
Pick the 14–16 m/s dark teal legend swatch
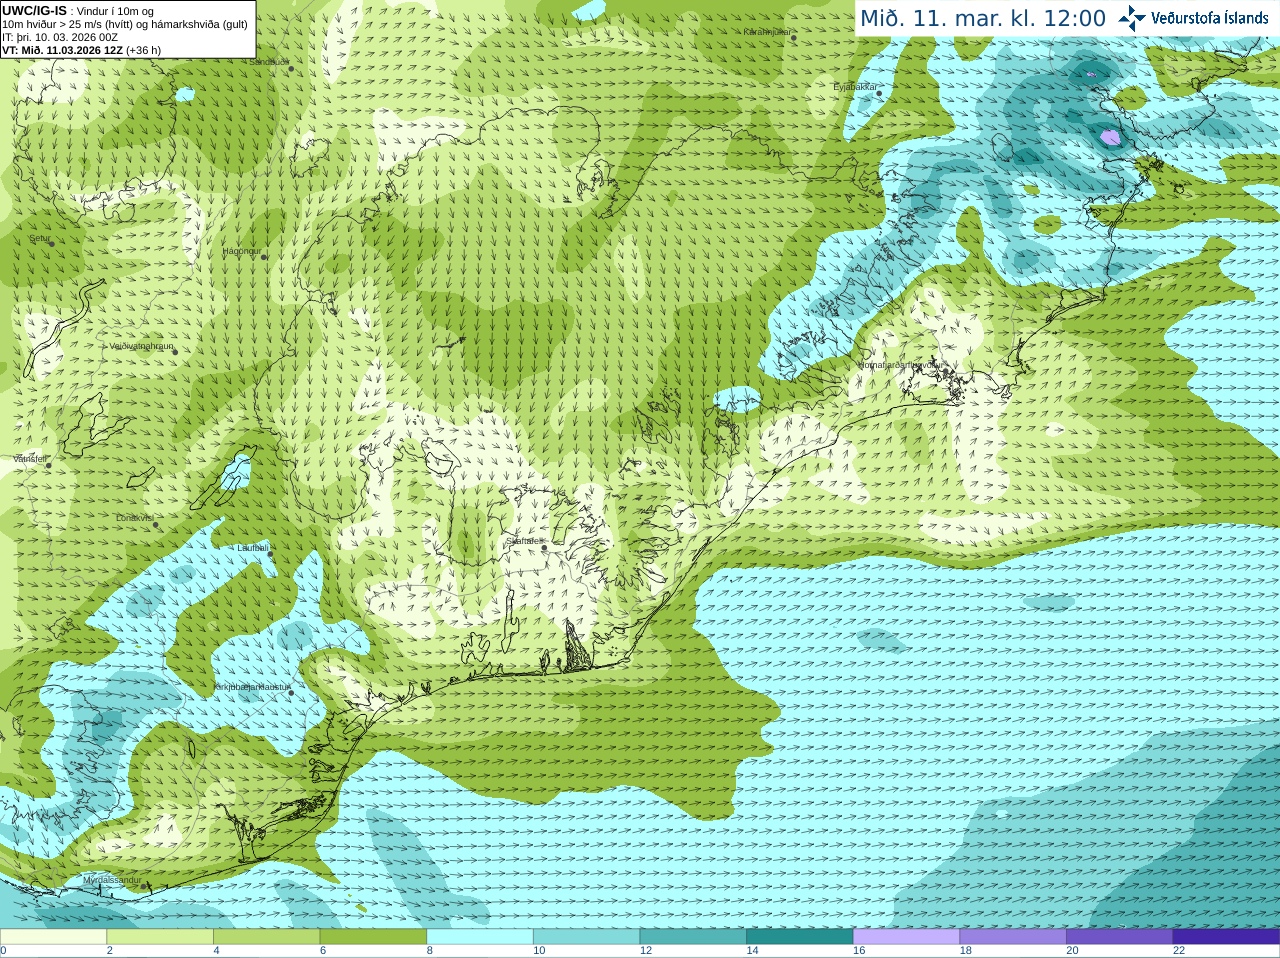pyautogui.click(x=800, y=937)
